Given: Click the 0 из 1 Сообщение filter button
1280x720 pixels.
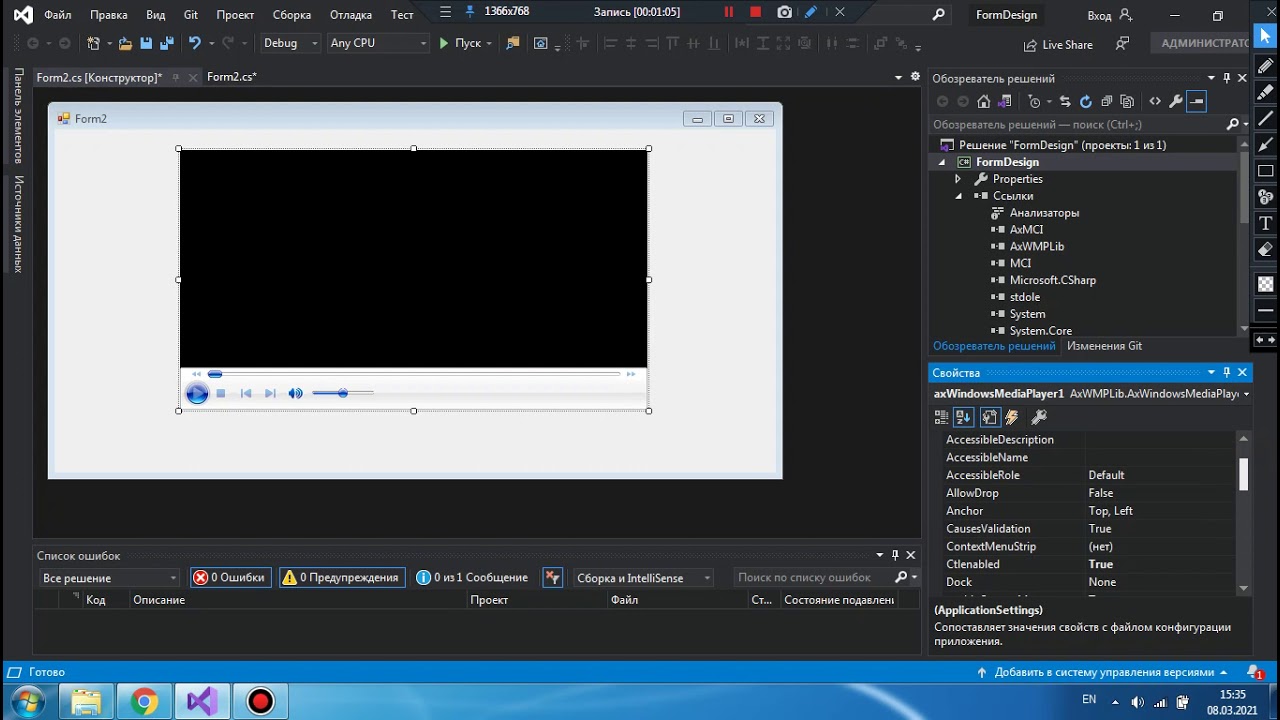Looking at the screenshot, I should (x=472, y=577).
